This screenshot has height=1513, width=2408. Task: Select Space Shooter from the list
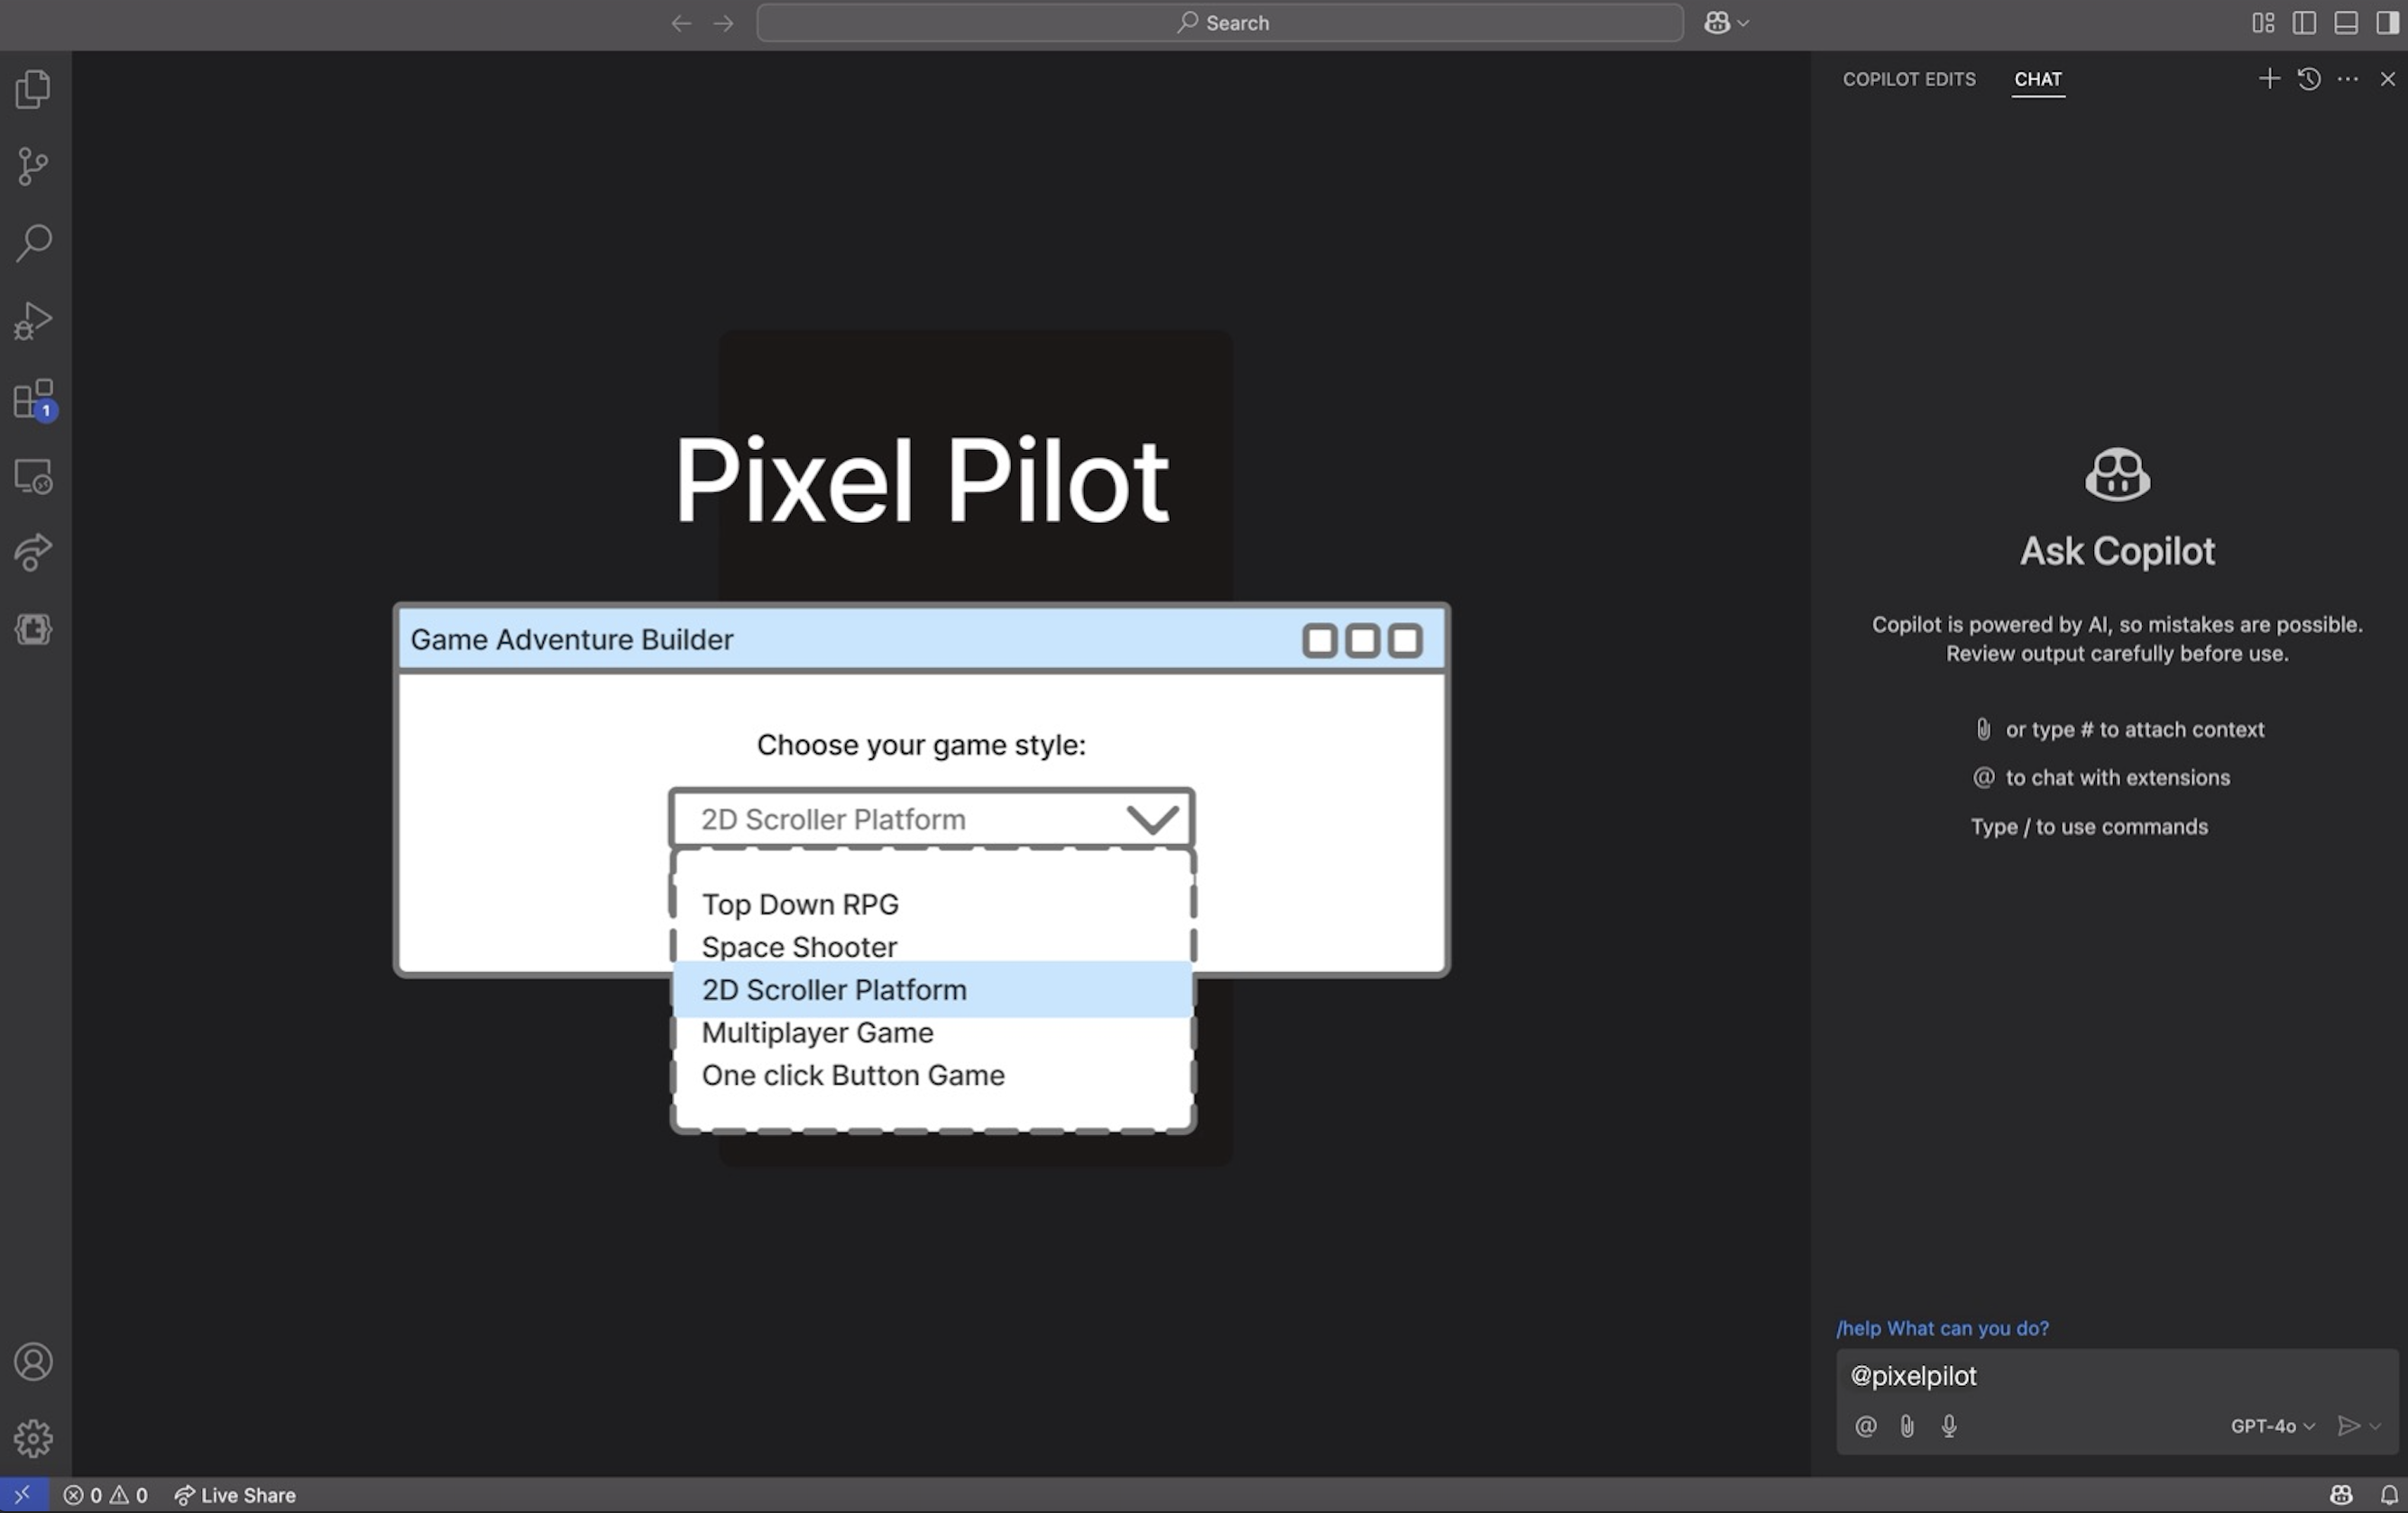[799, 946]
